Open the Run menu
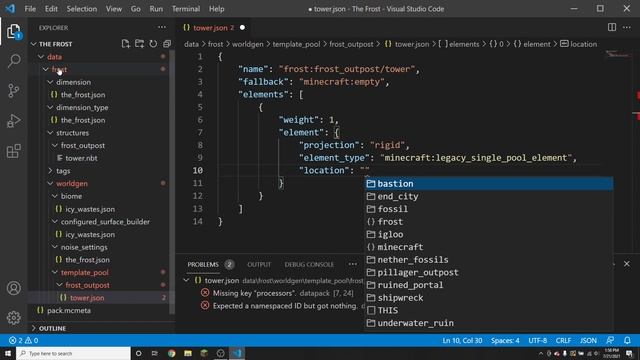This screenshot has height=360, width=640. pyautogui.click(x=156, y=9)
